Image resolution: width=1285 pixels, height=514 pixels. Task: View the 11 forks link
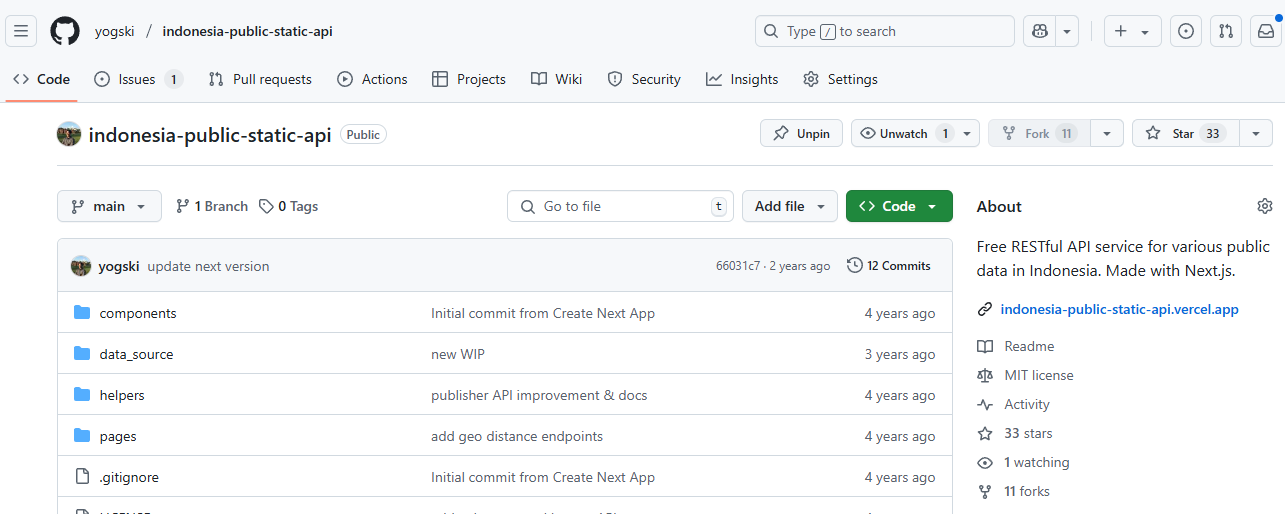[x=1014, y=491]
